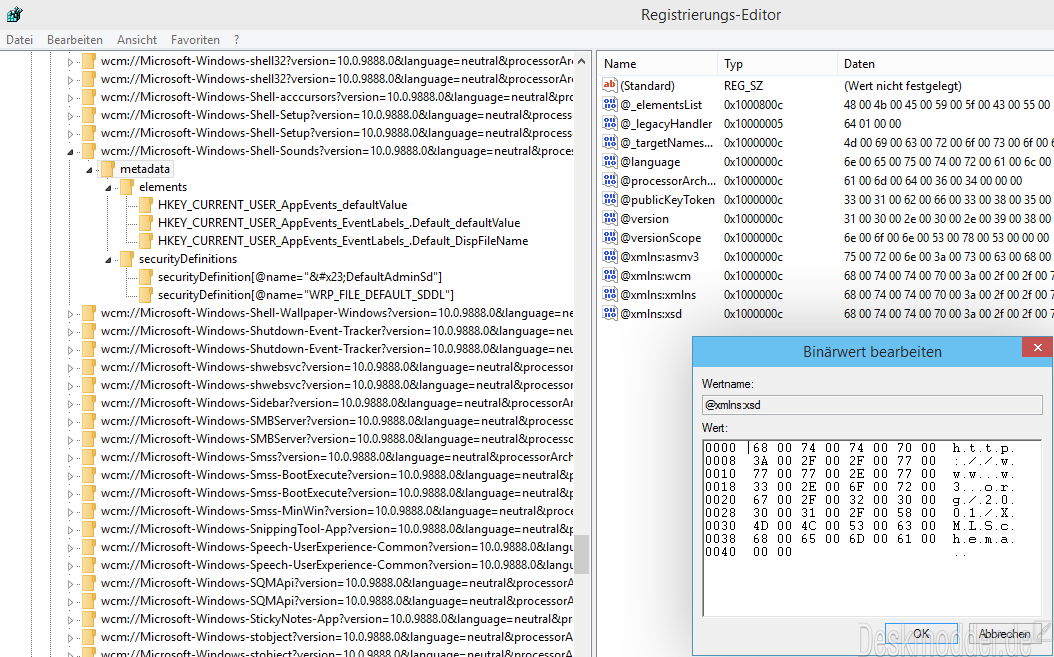Screen dimensions: 1054x657
Task: Click binary icon of @xmlns:xmlns value
Action: (610, 294)
